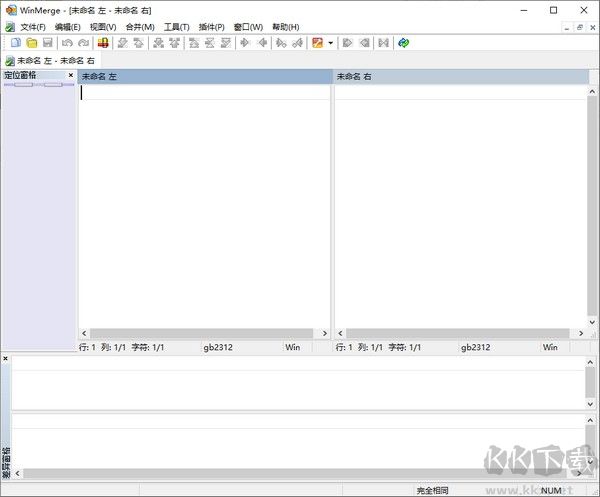Image resolution: width=600 pixels, height=497 pixels.
Task: Click the New document toolbar icon
Action: tap(16, 43)
